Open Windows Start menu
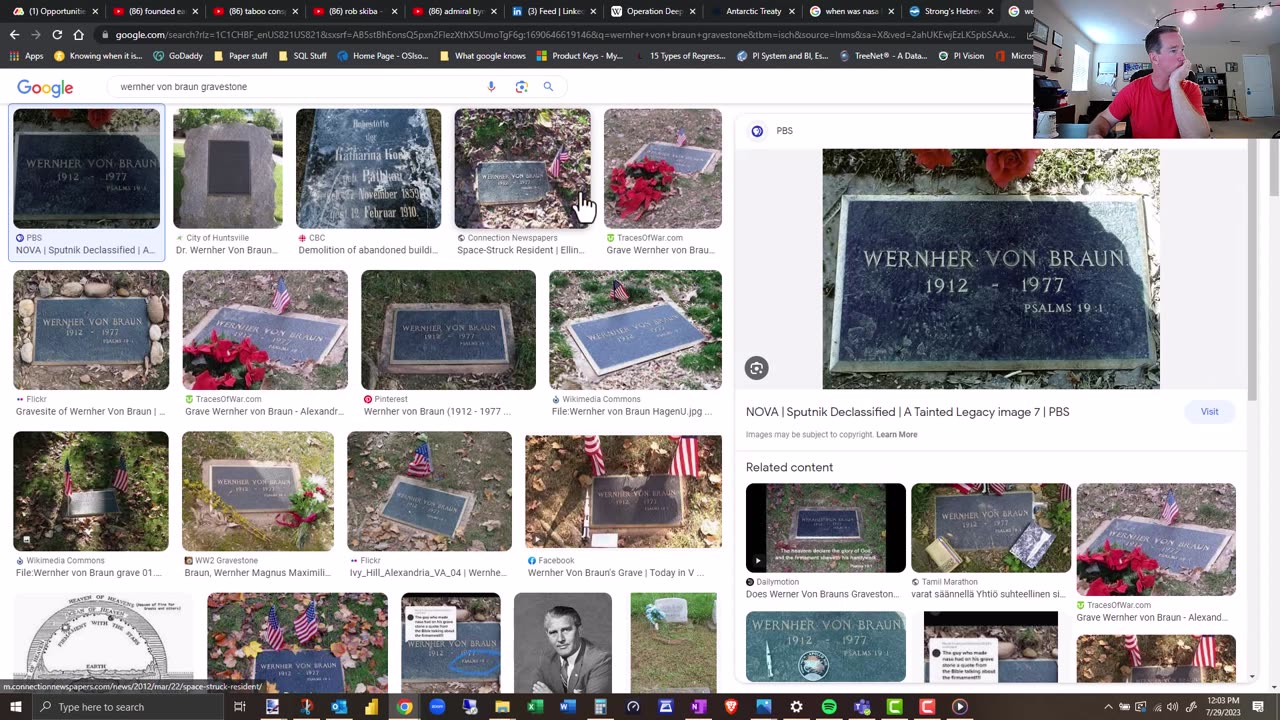The image size is (1280, 720). click(15, 707)
